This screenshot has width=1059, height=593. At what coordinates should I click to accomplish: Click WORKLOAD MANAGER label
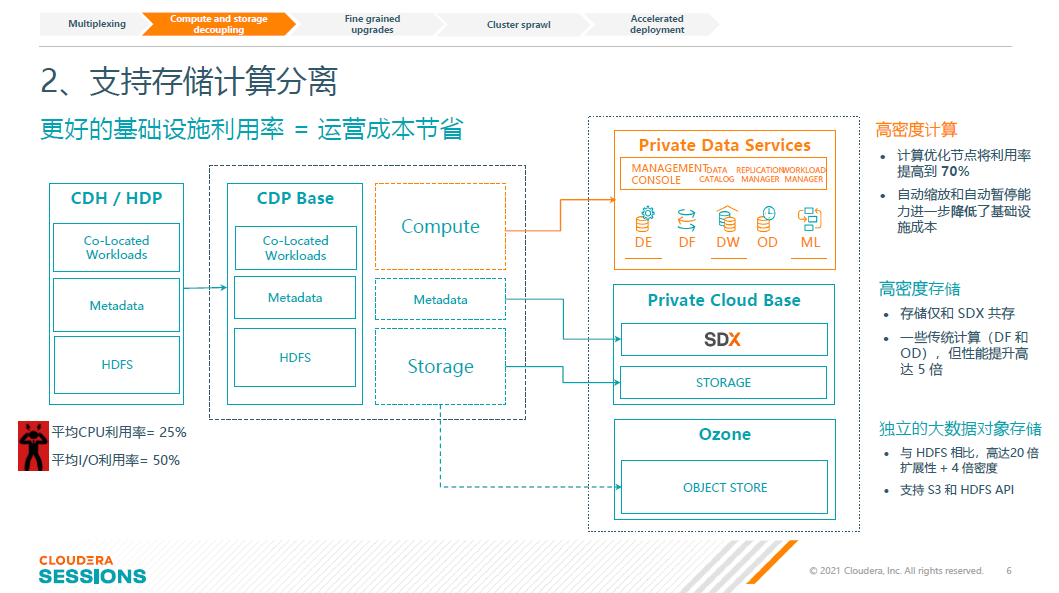tap(804, 174)
